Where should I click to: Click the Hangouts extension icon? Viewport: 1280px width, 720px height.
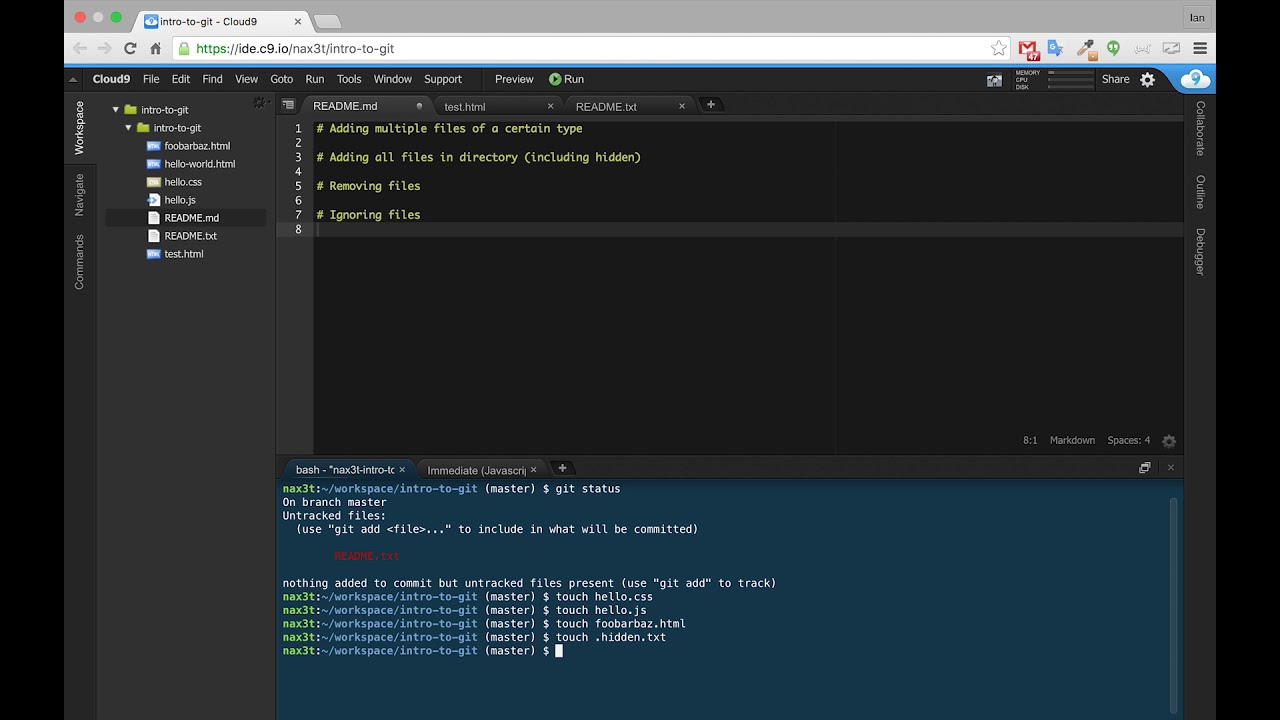(1113, 48)
